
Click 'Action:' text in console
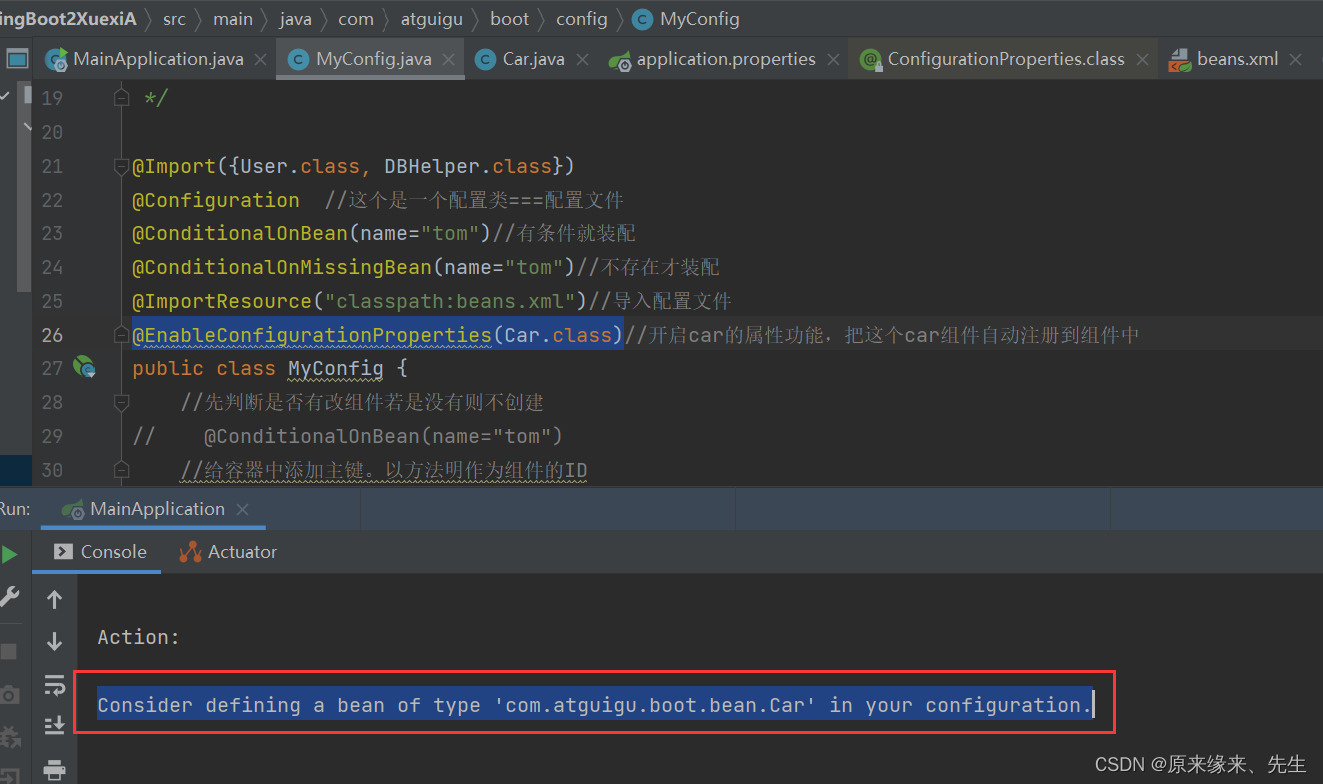point(139,637)
